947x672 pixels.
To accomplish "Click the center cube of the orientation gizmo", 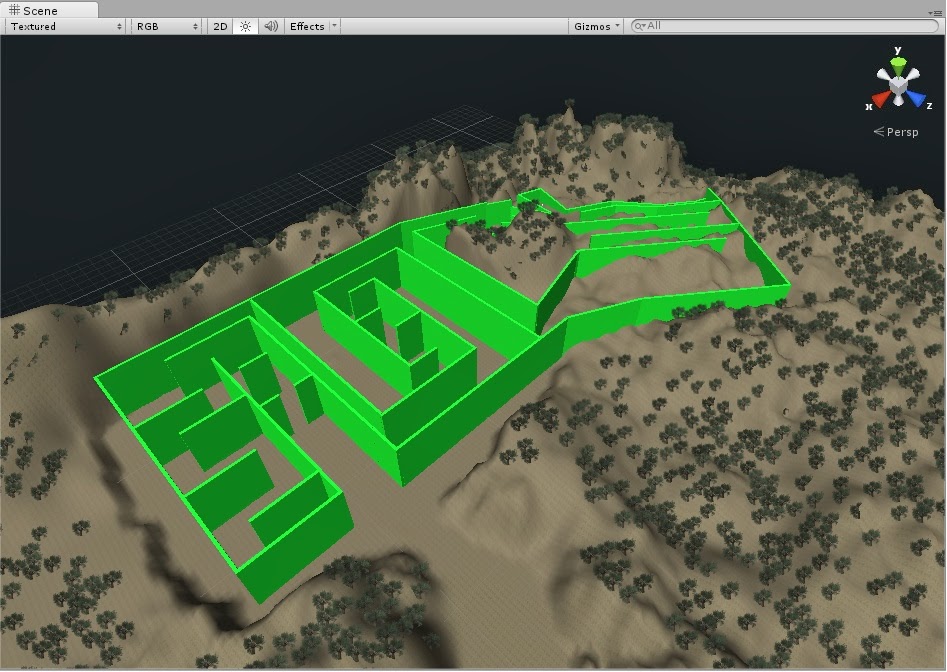I will click(x=898, y=85).
